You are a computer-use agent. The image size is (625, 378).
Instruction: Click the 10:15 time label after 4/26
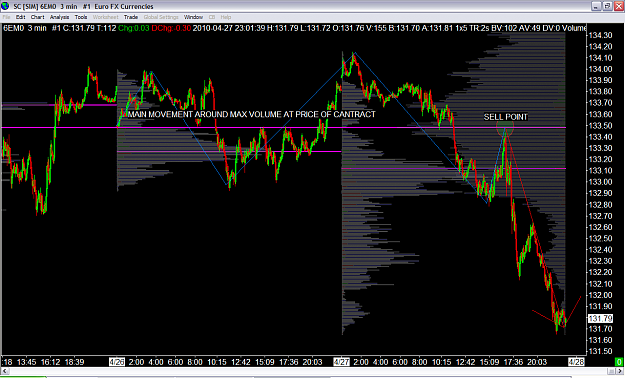point(217,362)
